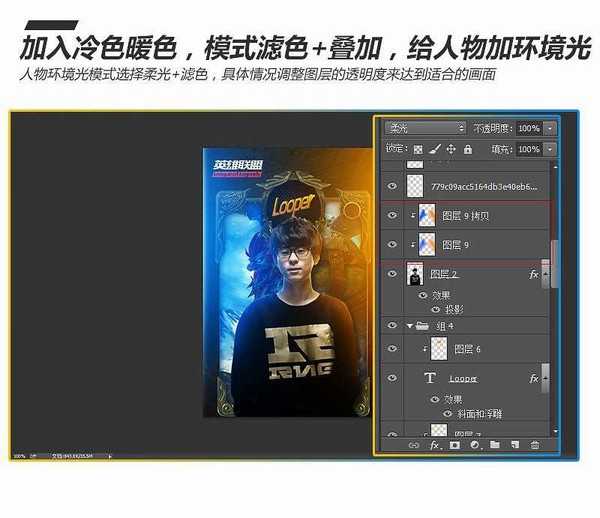Open the 柔光 blend mode dropdown
This screenshot has height=518, width=600.
coord(425,128)
